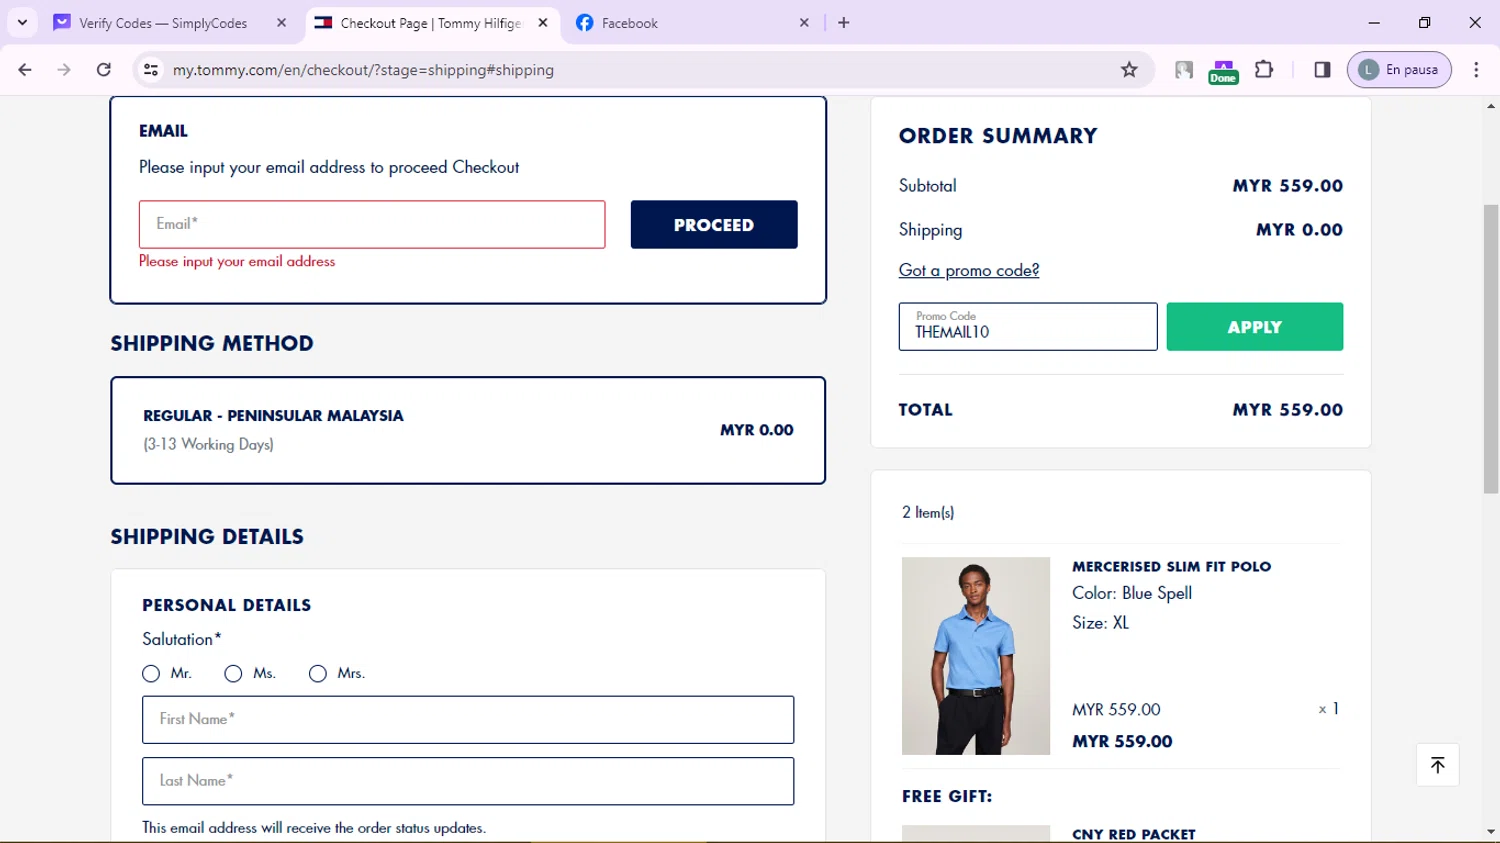1500x843 pixels.
Task: Click the 'Size: XL' text
Action: point(1100,623)
